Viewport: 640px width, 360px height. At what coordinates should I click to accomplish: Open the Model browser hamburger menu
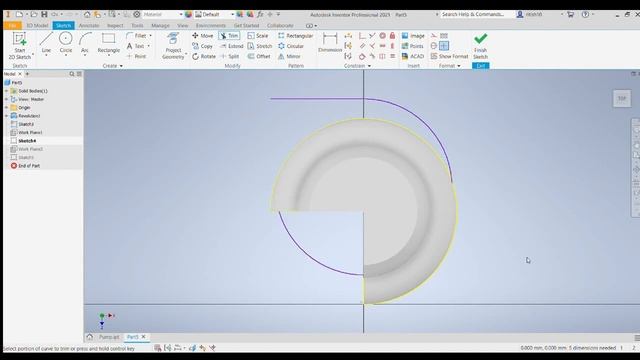[79, 74]
